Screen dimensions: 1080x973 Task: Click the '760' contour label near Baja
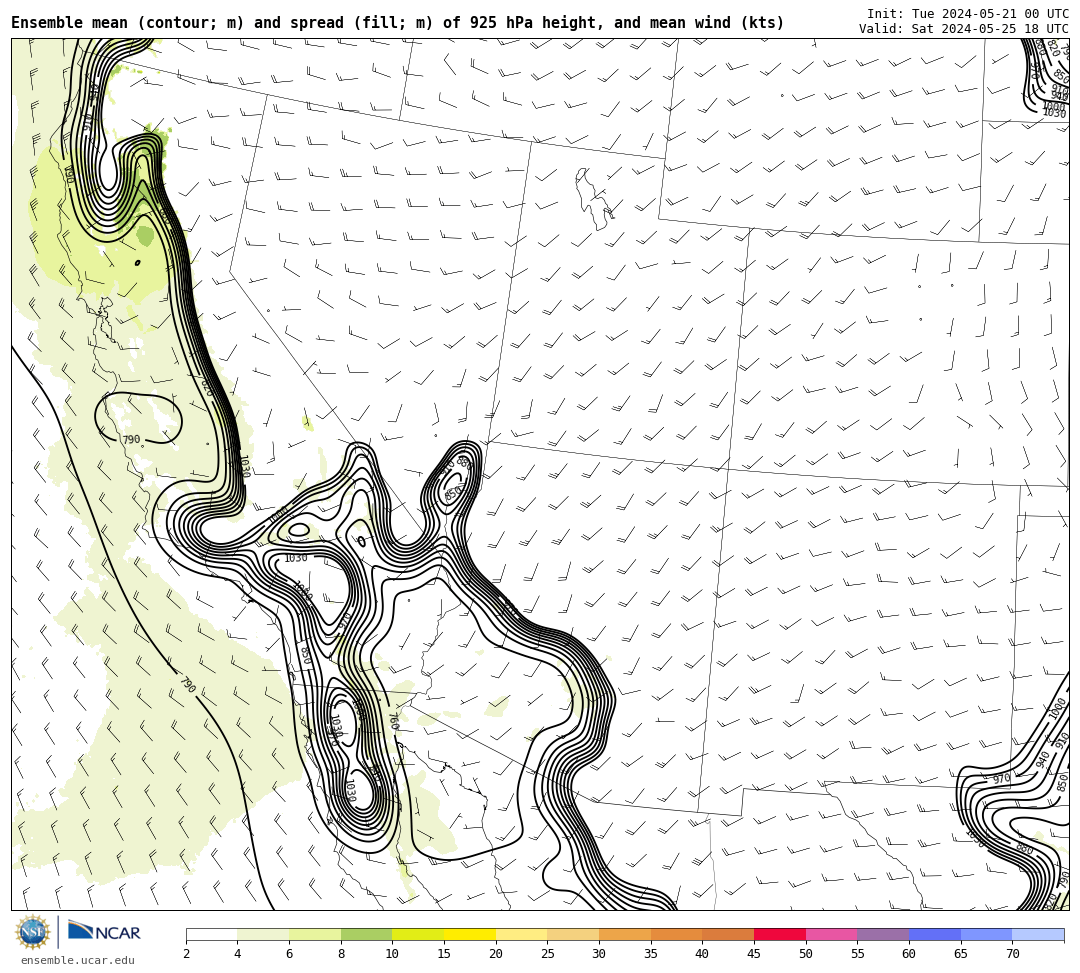[x=393, y=721]
